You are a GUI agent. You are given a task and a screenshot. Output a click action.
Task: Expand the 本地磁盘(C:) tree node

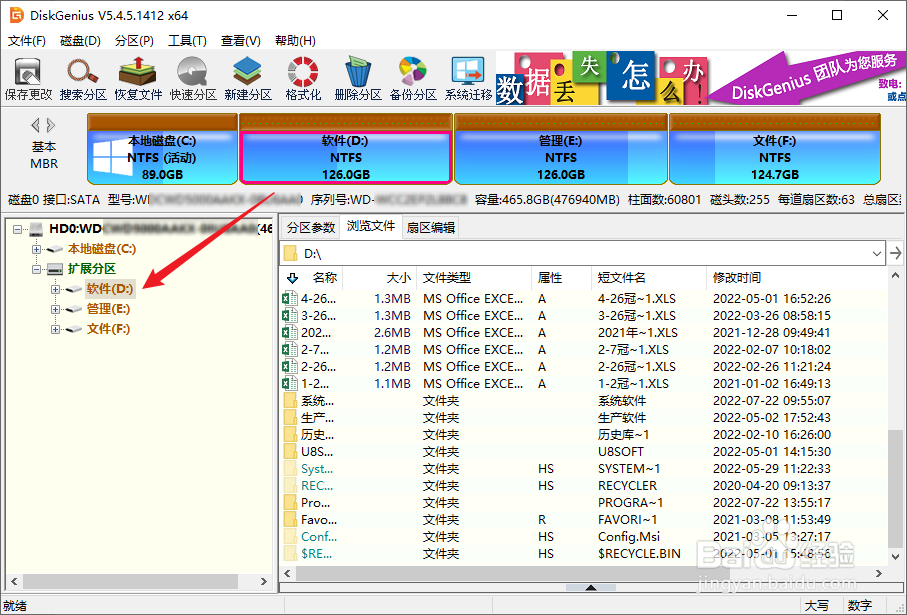(x=36, y=249)
